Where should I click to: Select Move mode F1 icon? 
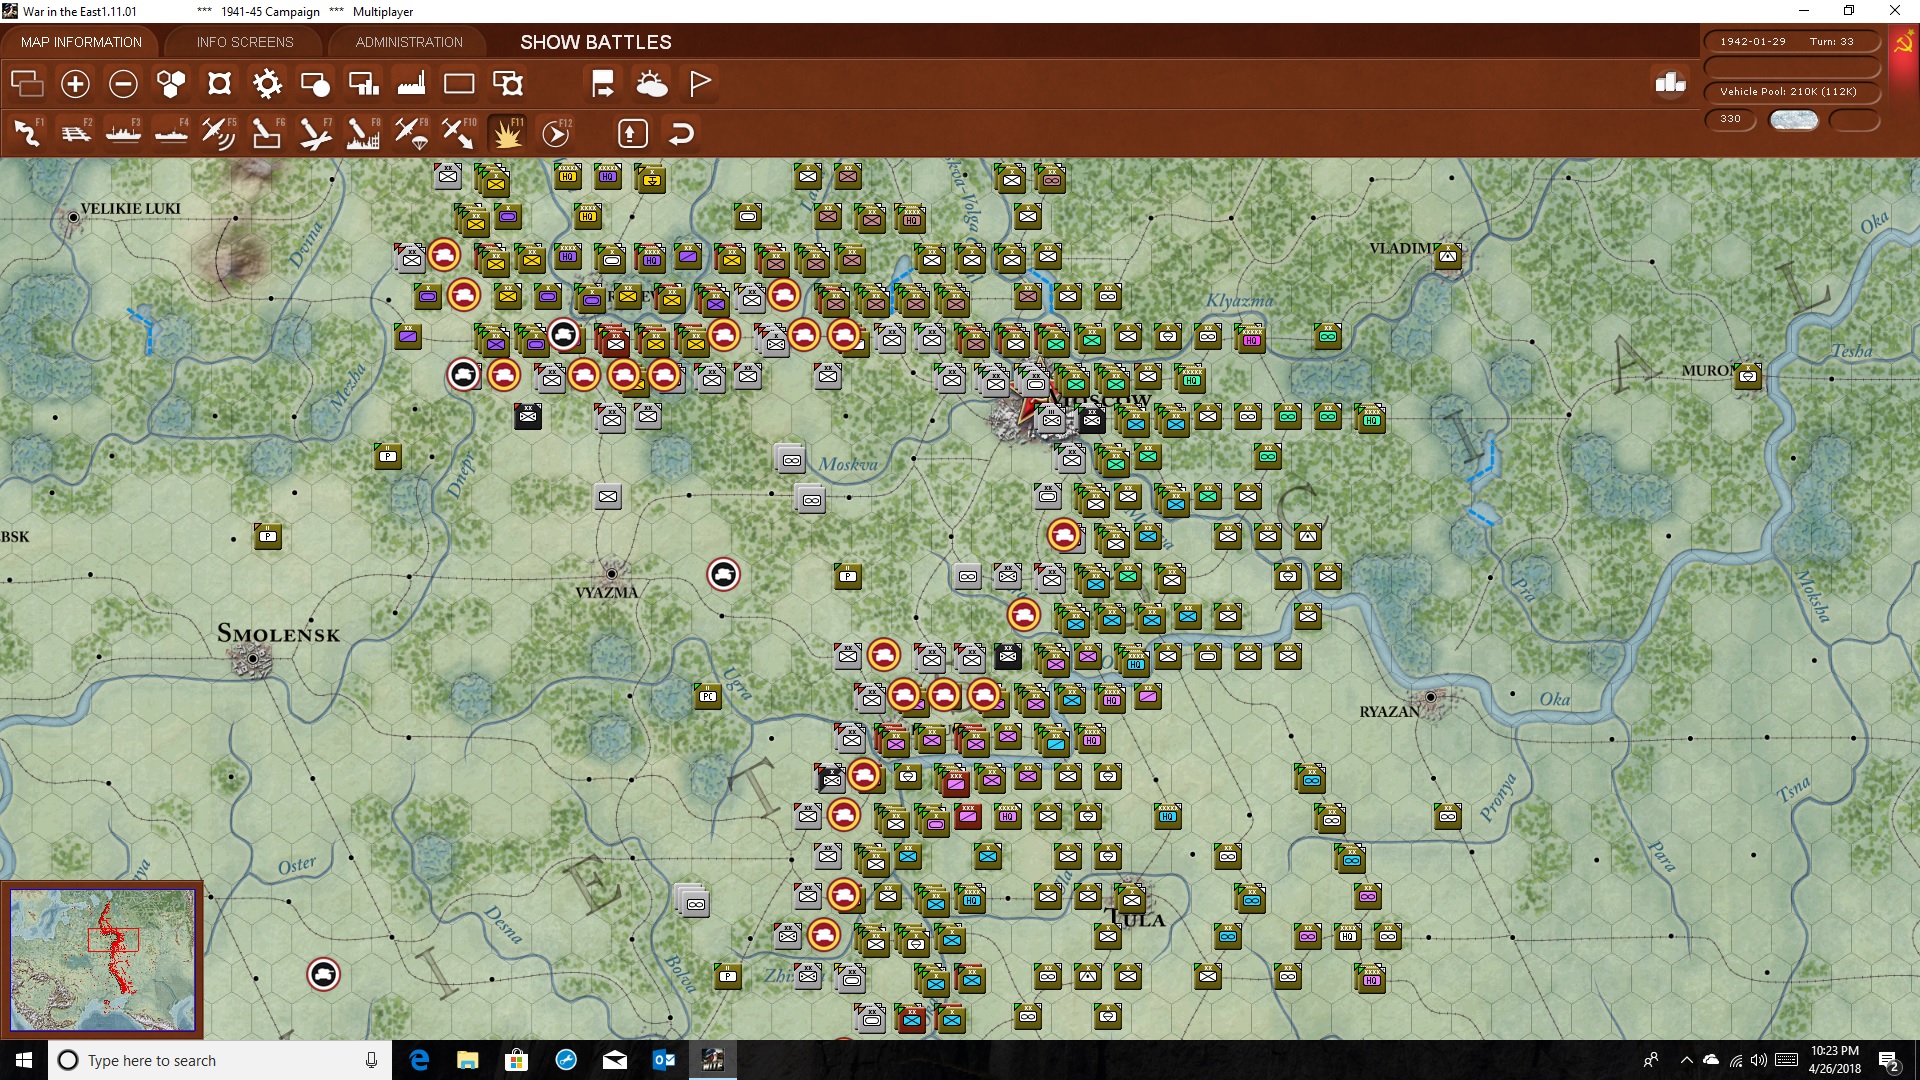tap(27, 133)
